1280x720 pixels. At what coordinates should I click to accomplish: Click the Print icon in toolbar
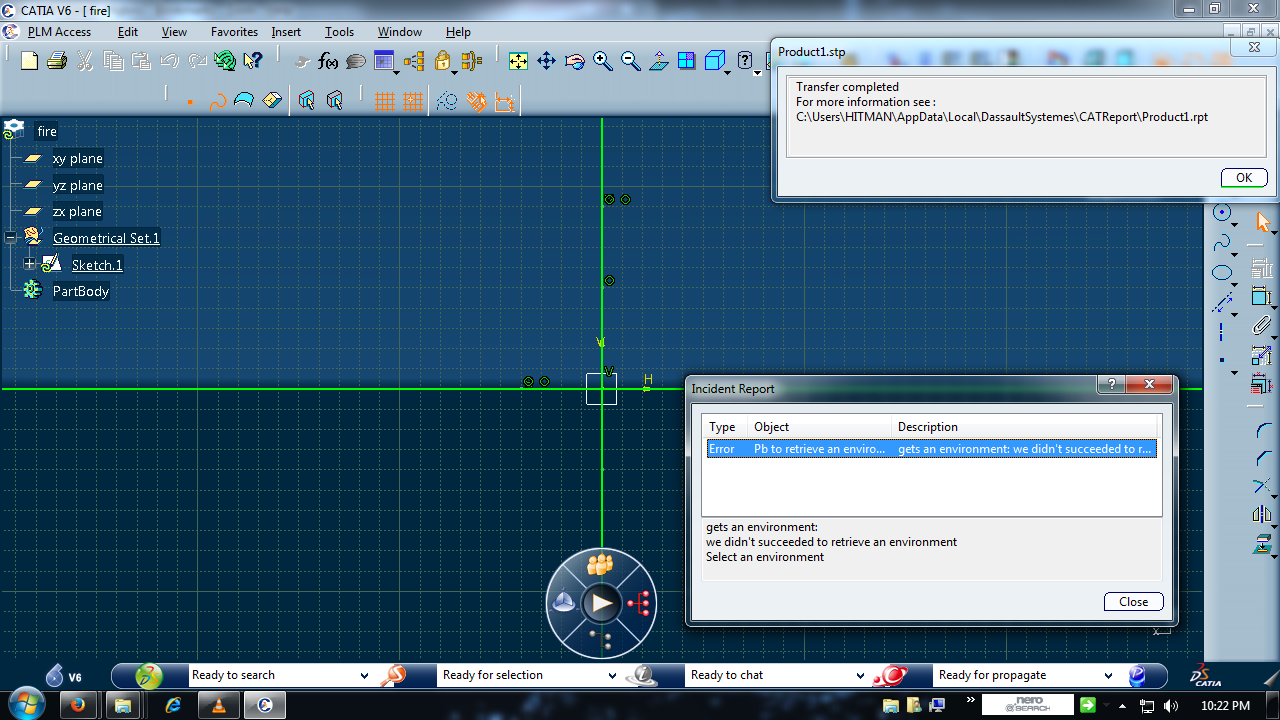pyautogui.click(x=57, y=62)
